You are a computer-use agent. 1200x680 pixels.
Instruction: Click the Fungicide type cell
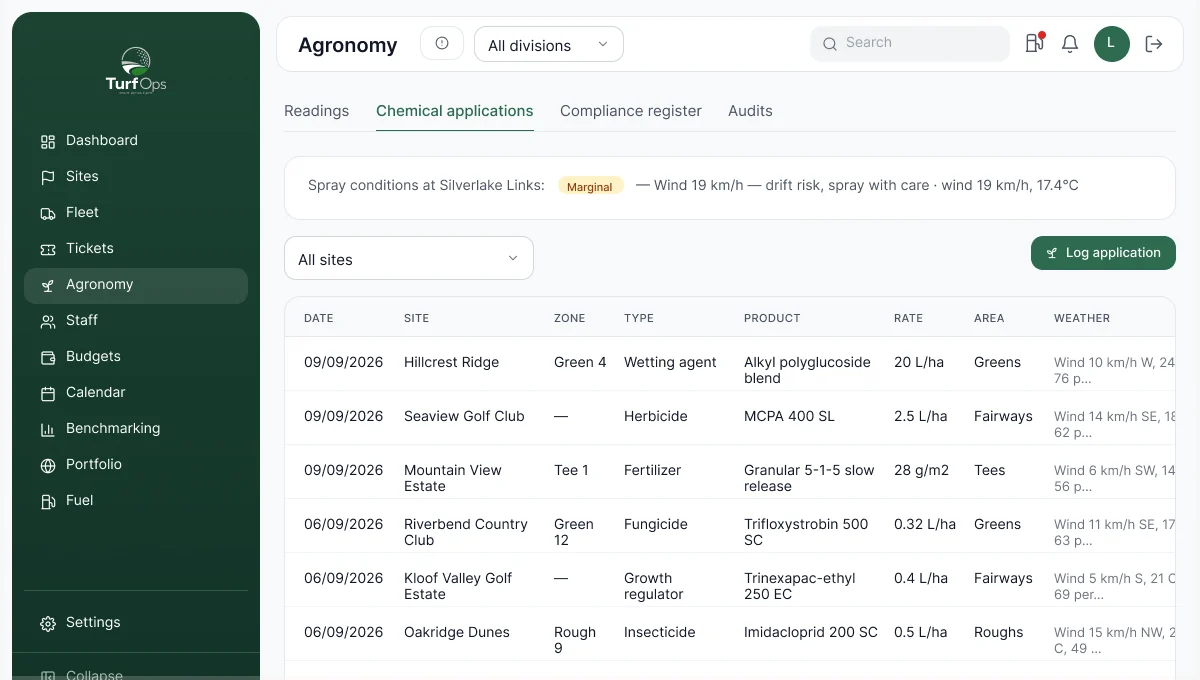tap(656, 525)
